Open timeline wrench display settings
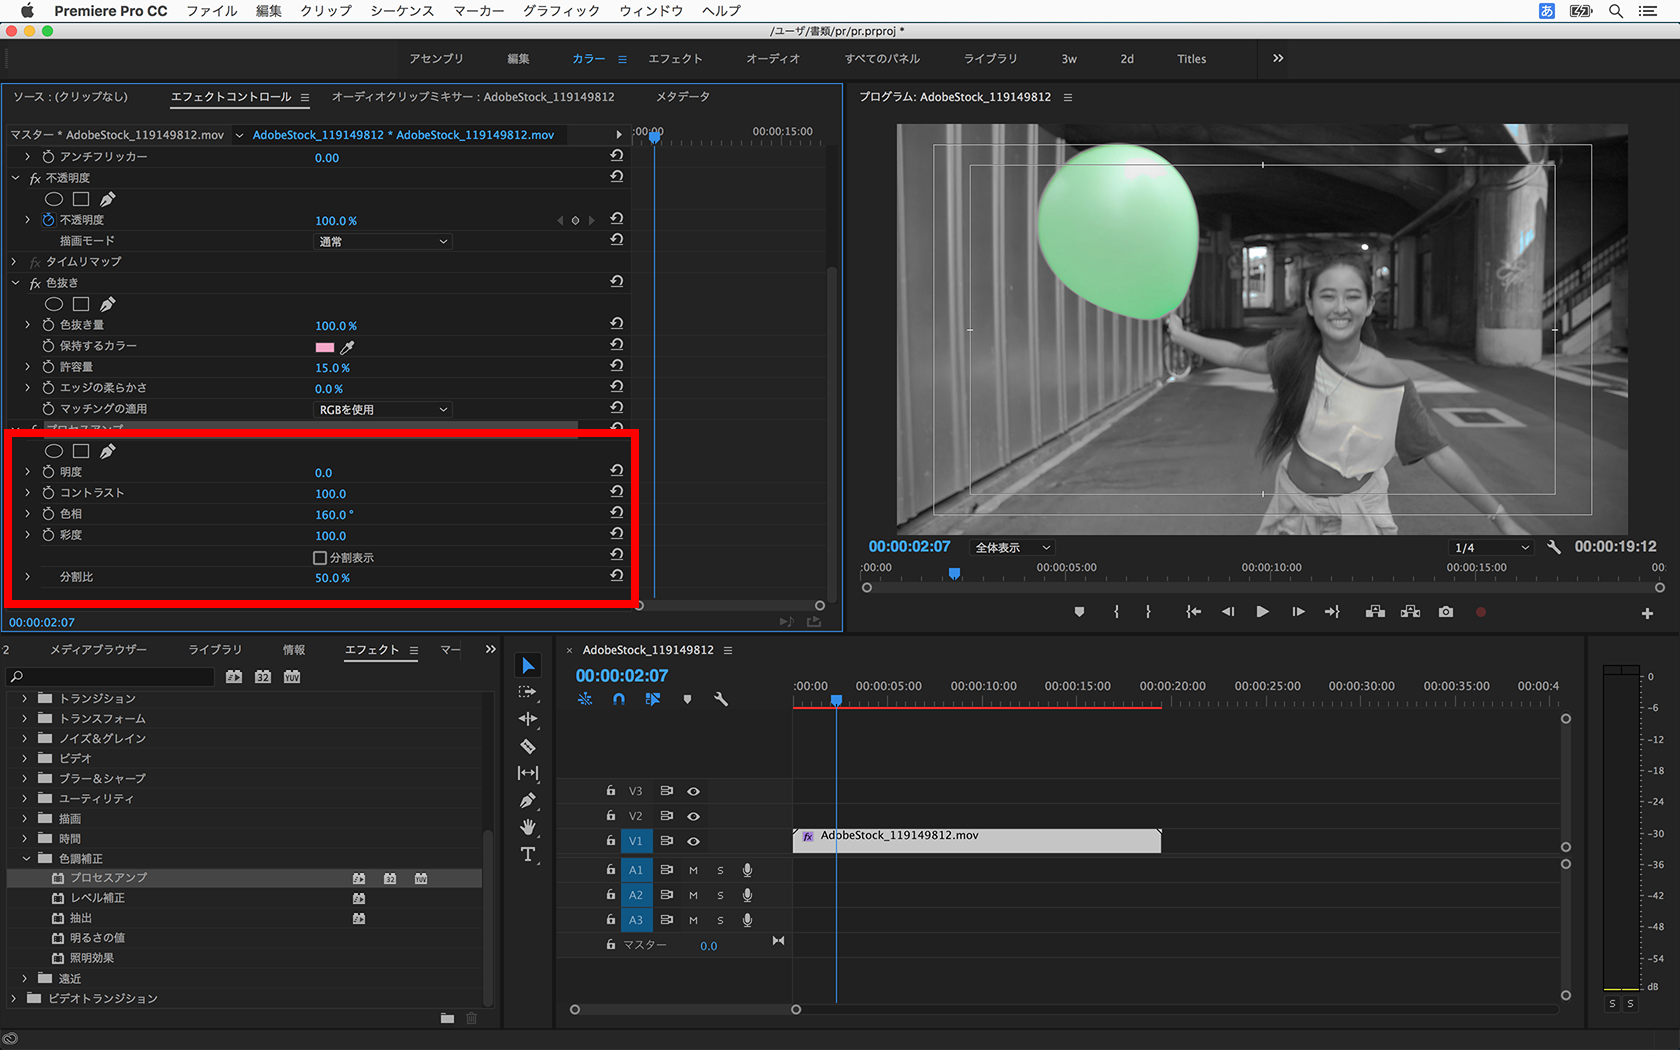Image resolution: width=1680 pixels, height=1050 pixels. pyautogui.click(x=720, y=699)
